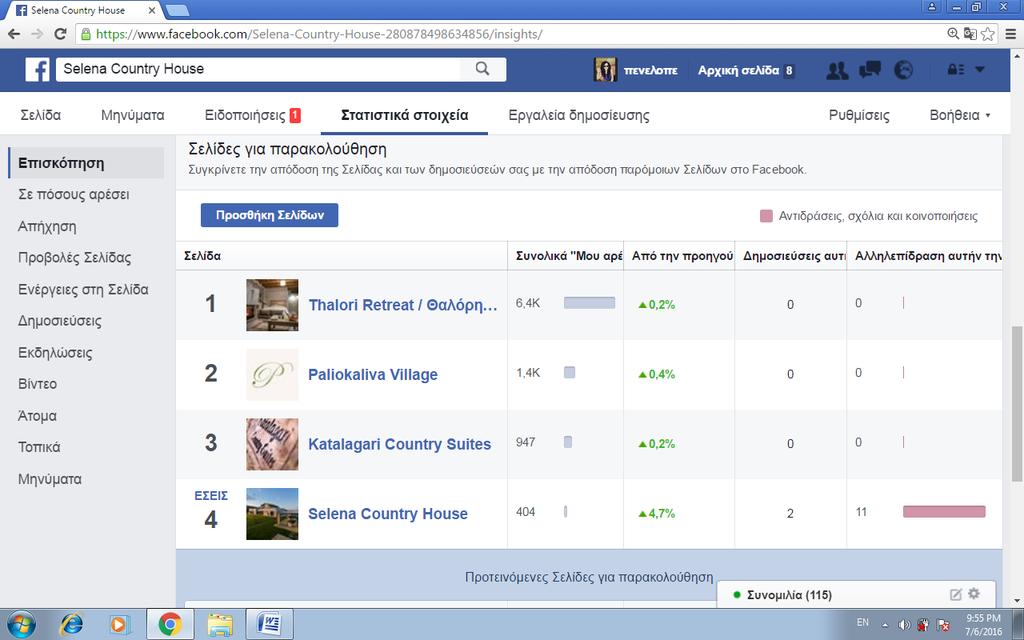The height and width of the screenshot is (640, 1024).
Task: Go to Αρχική σελίδα
Action: pos(738,71)
